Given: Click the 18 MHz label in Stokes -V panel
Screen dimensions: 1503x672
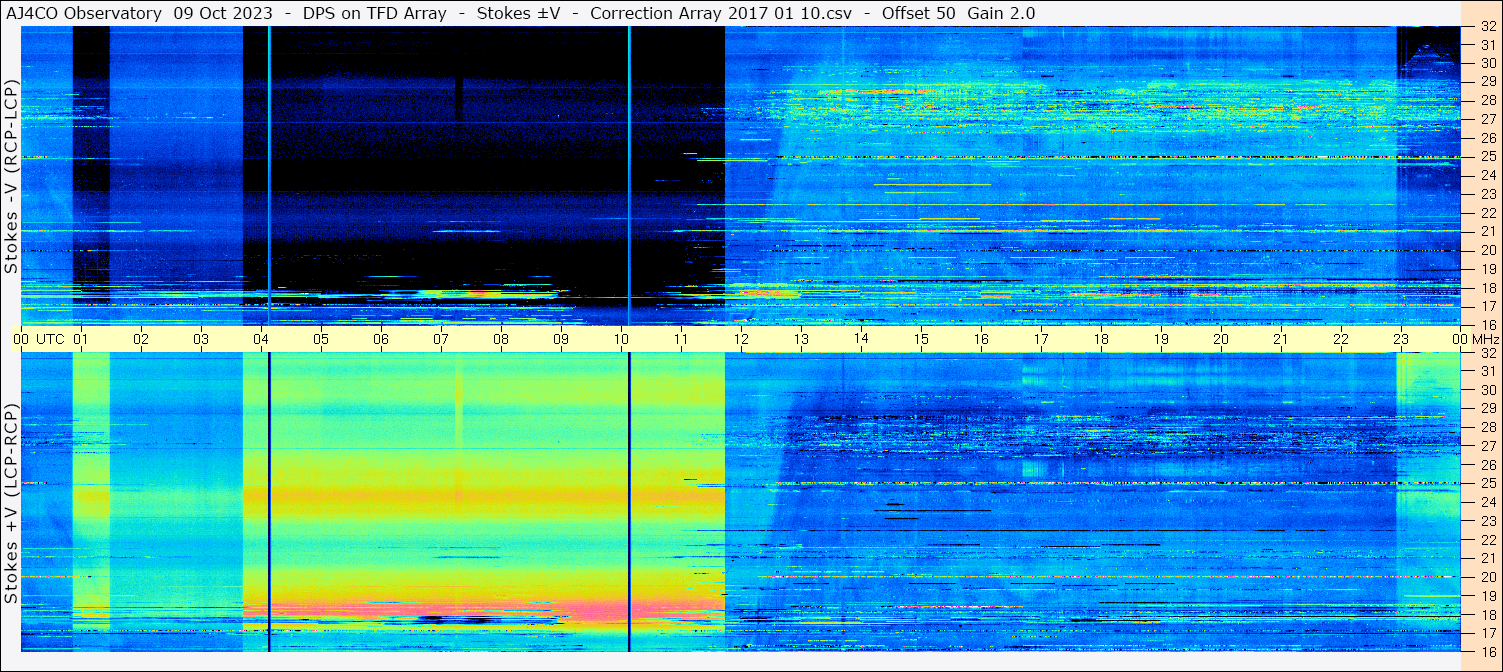Looking at the screenshot, I should tap(1487, 287).
